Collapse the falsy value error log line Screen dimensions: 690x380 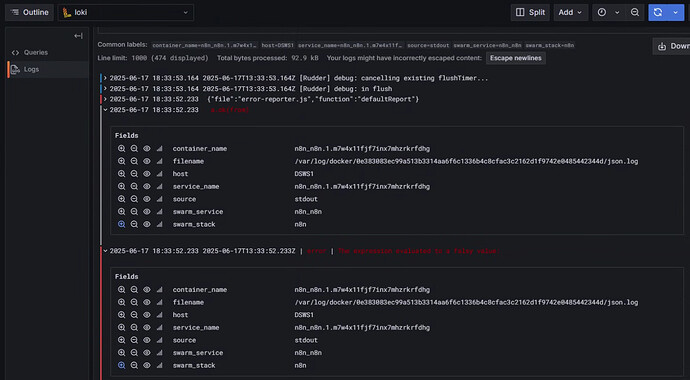105,251
